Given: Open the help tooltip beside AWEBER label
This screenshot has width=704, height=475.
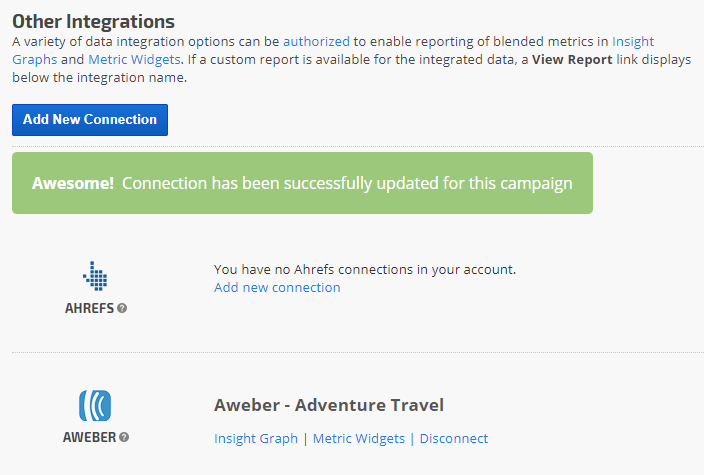Looking at the screenshot, I should click(x=125, y=437).
